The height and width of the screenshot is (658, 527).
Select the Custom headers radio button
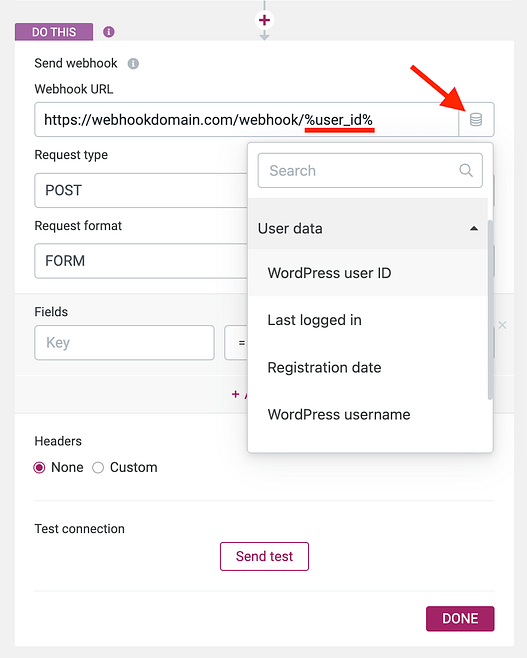click(x=98, y=467)
